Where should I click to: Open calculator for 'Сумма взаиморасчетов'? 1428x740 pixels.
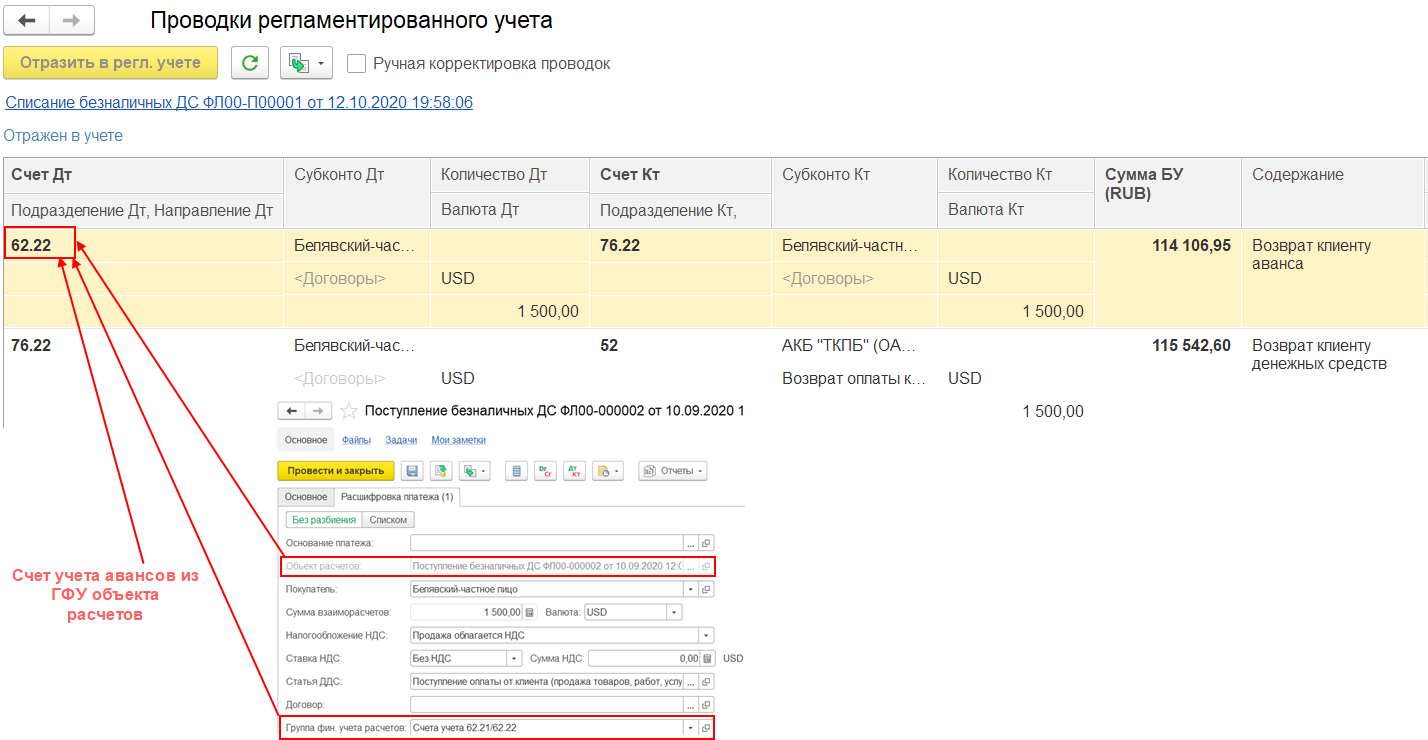click(x=530, y=612)
